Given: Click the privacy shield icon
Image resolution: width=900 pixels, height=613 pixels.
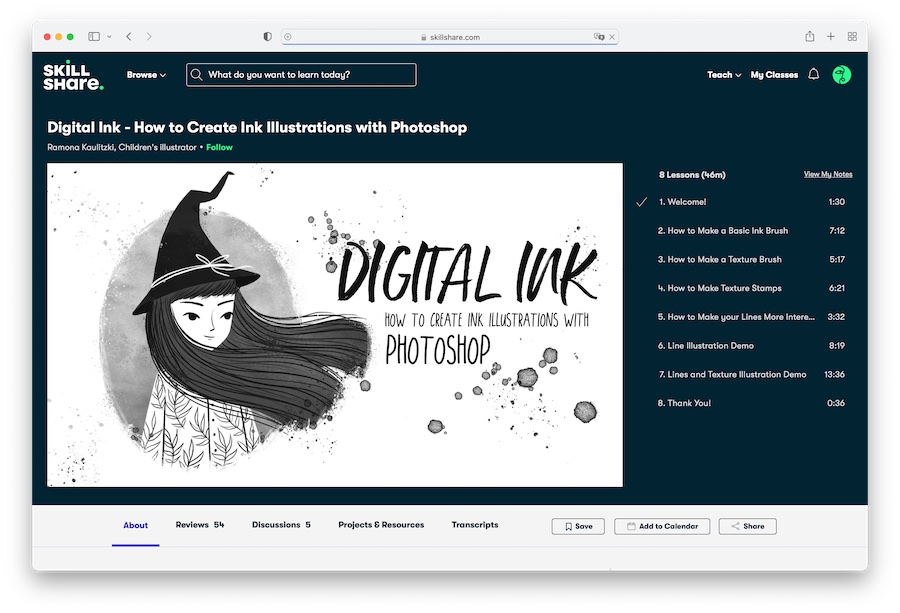Looking at the screenshot, I should click(x=267, y=36).
